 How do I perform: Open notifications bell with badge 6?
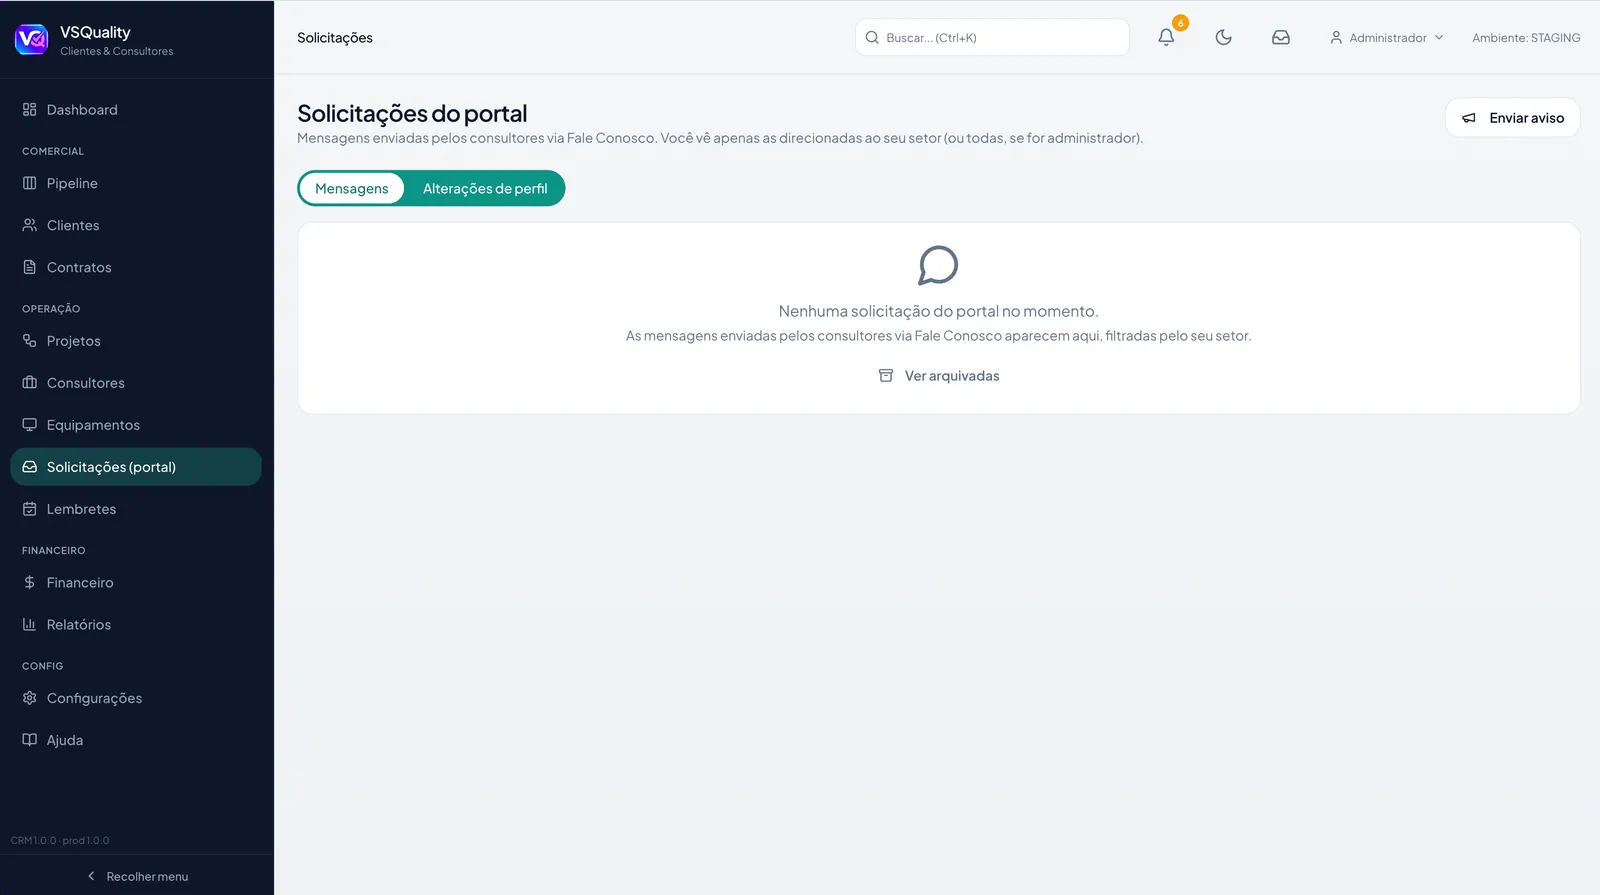click(1166, 37)
